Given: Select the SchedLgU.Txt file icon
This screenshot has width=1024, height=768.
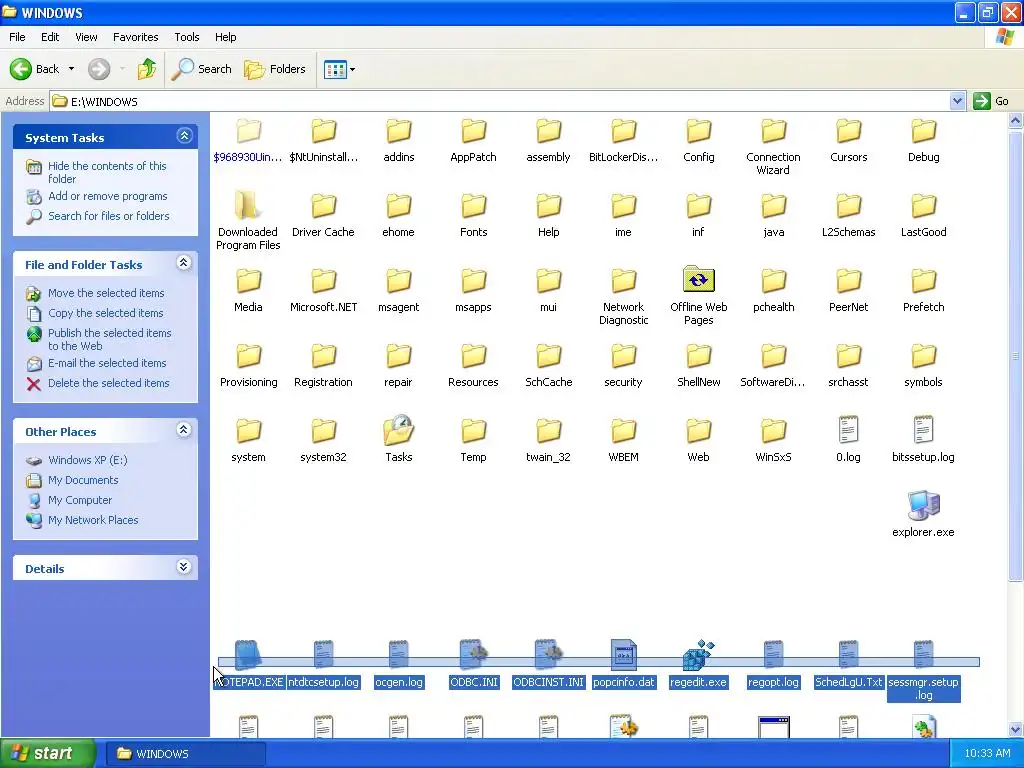Looking at the screenshot, I should pos(848,655).
